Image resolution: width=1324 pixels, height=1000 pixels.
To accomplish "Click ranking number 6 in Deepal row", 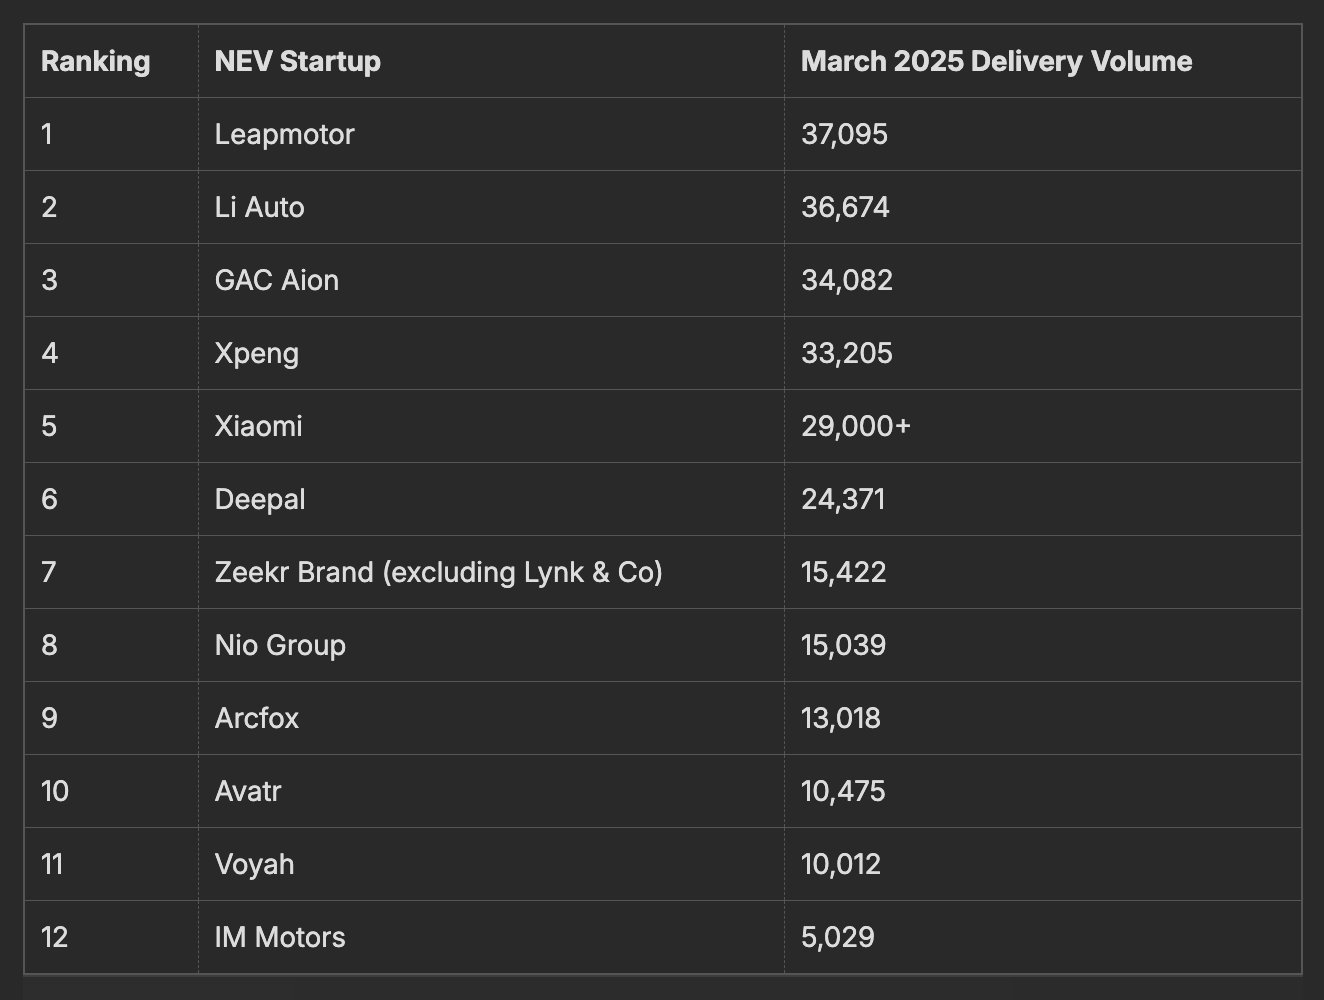I will (49, 499).
